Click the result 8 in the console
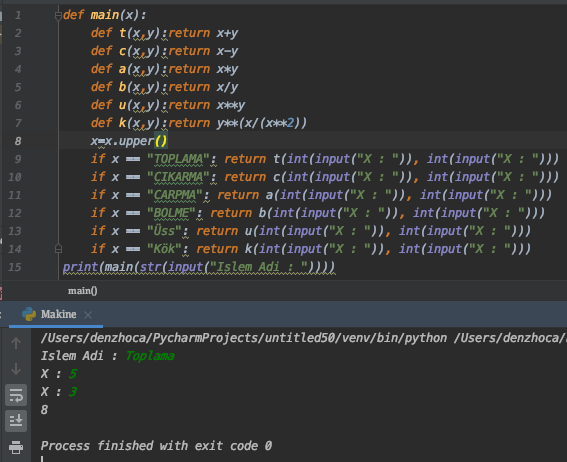The height and width of the screenshot is (462, 567). click(x=44, y=410)
